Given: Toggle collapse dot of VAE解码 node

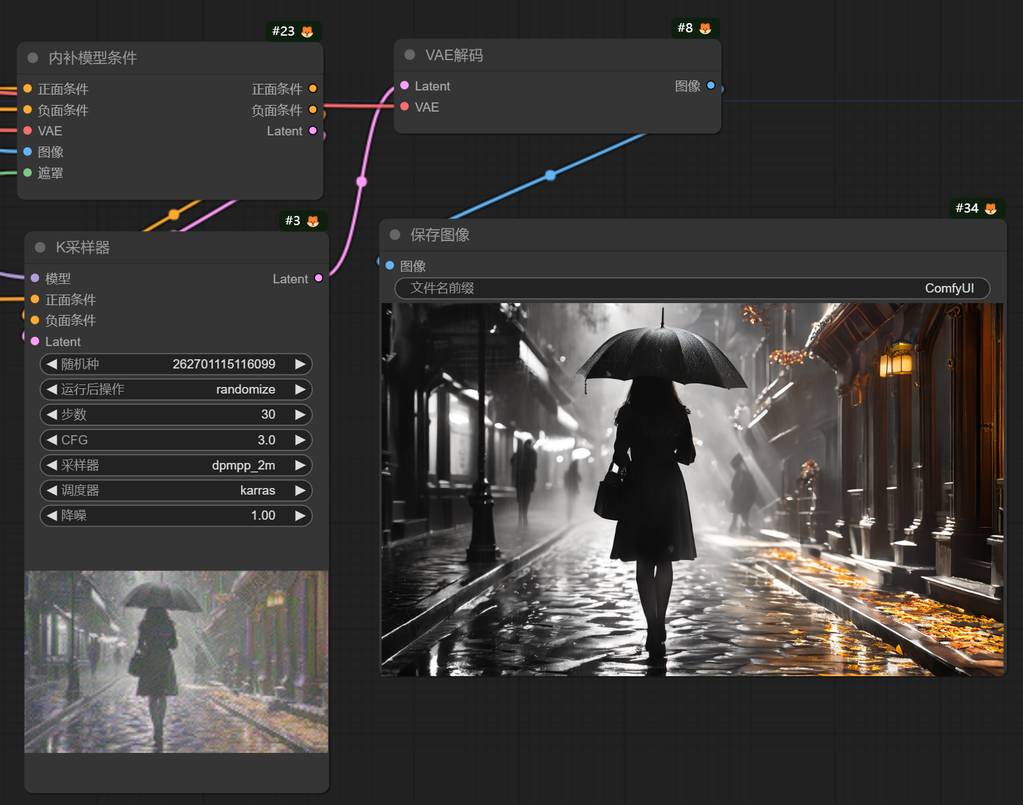Looking at the screenshot, I should coord(410,55).
